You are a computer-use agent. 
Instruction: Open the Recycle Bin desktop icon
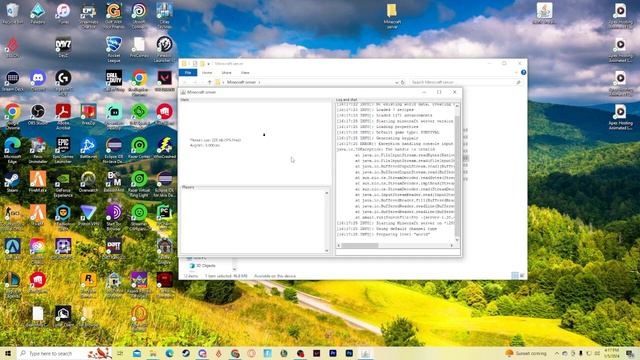point(12,13)
